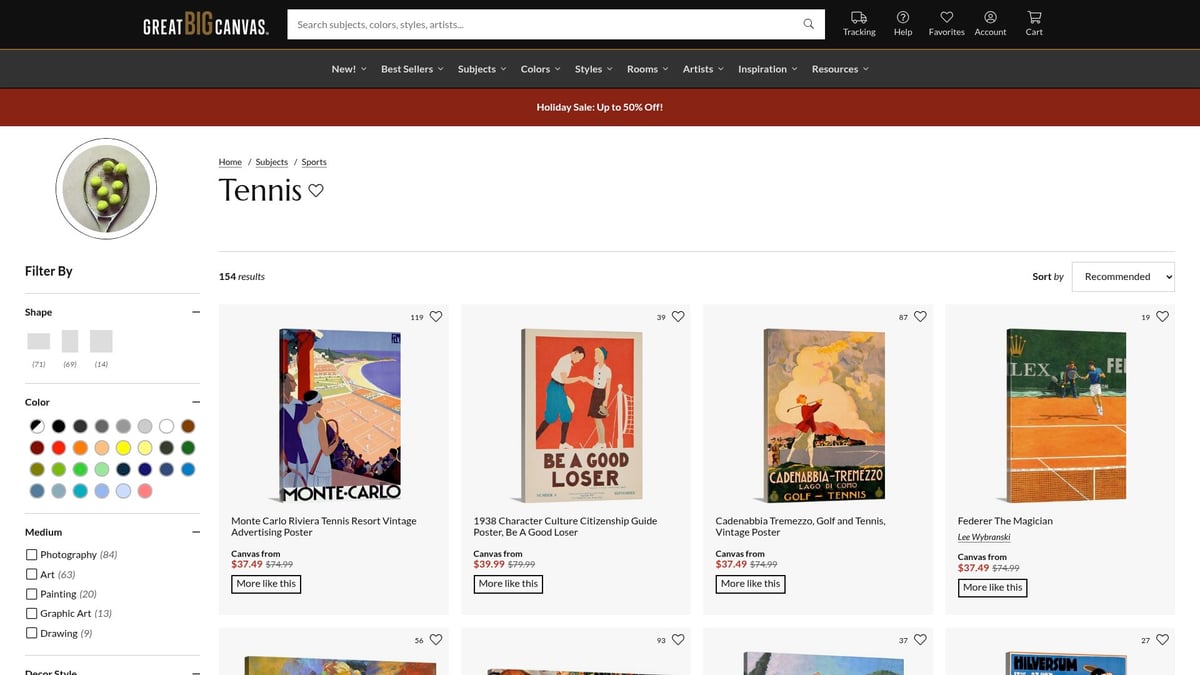Viewport: 1200px width, 675px height.
Task: Go to Sports breadcrumb link
Action: 314,162
